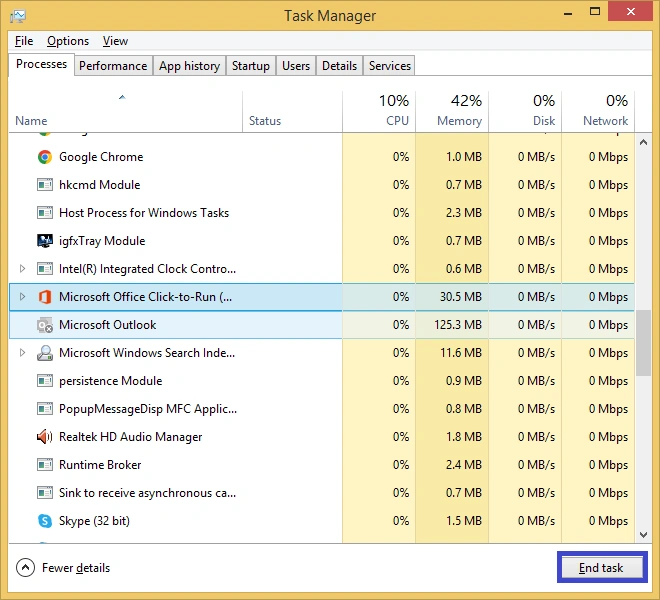The width and height of the screenshot is (660, 600).
Task: Click Intel(R) Integrated Clock Controller icon
Action: [x=45, y=269]
